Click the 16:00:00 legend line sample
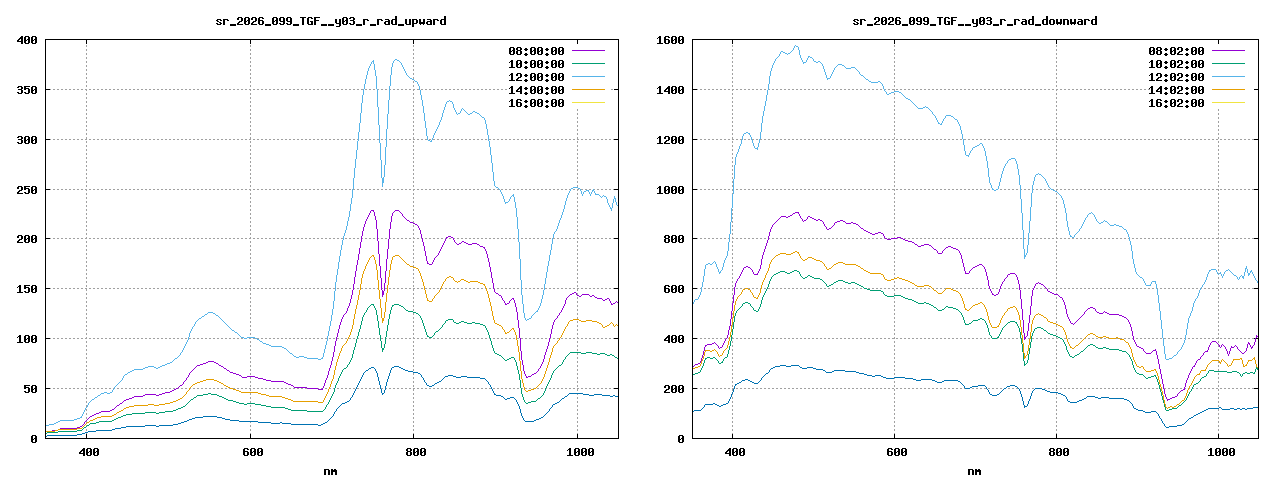This screenshot has width=1280, height=480. pos(588,103)
